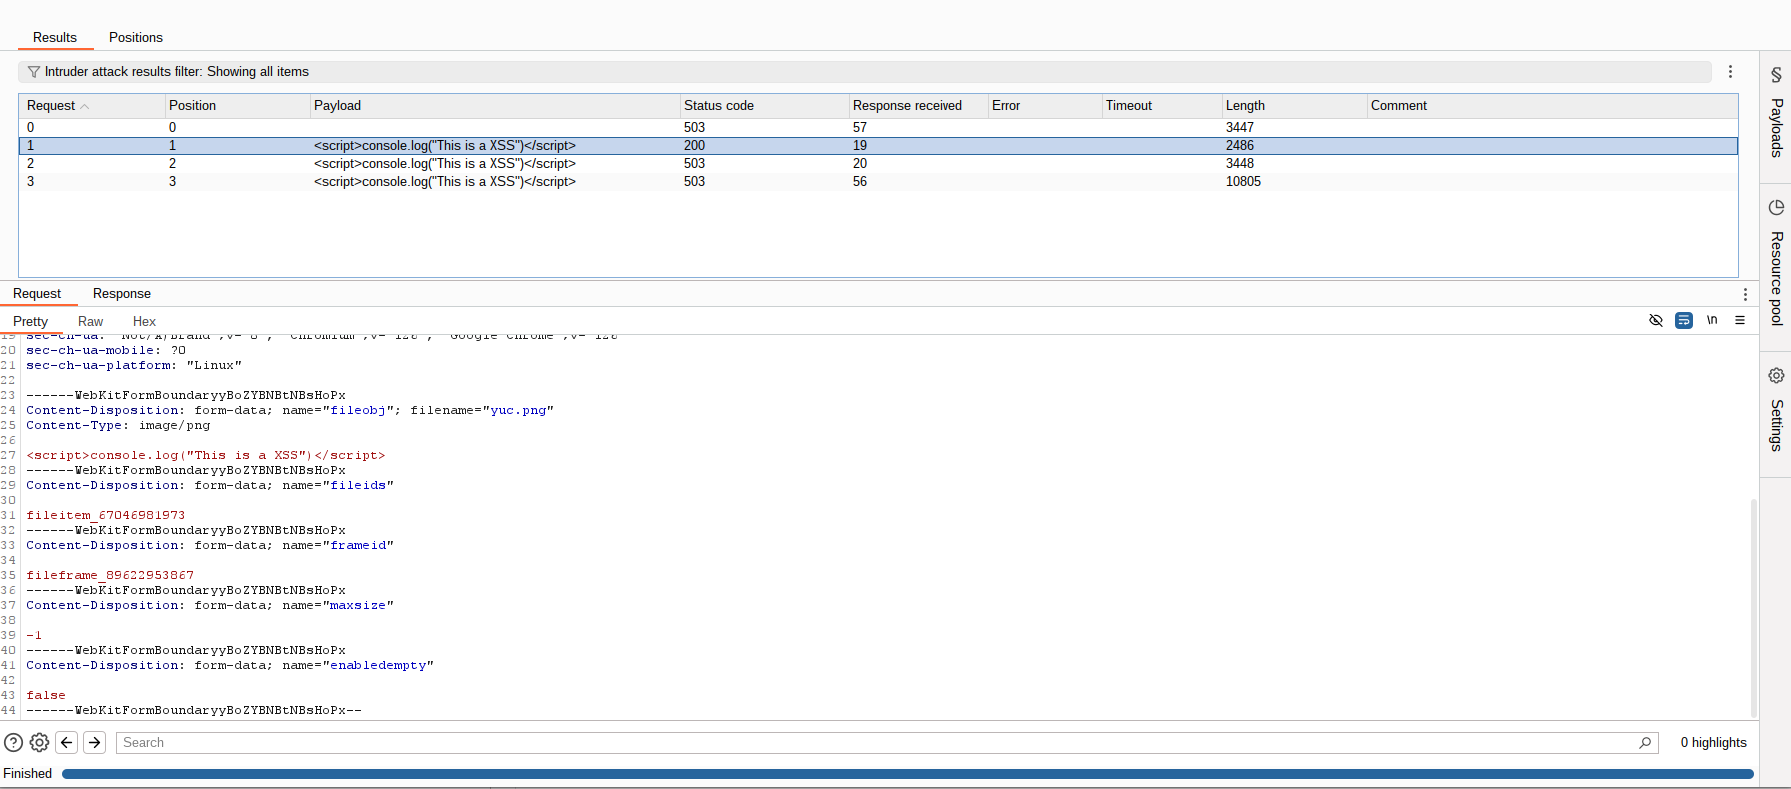The image size is (1791, 789).
Task: Switch to the Positions tab
Action: tap(136, 38)
